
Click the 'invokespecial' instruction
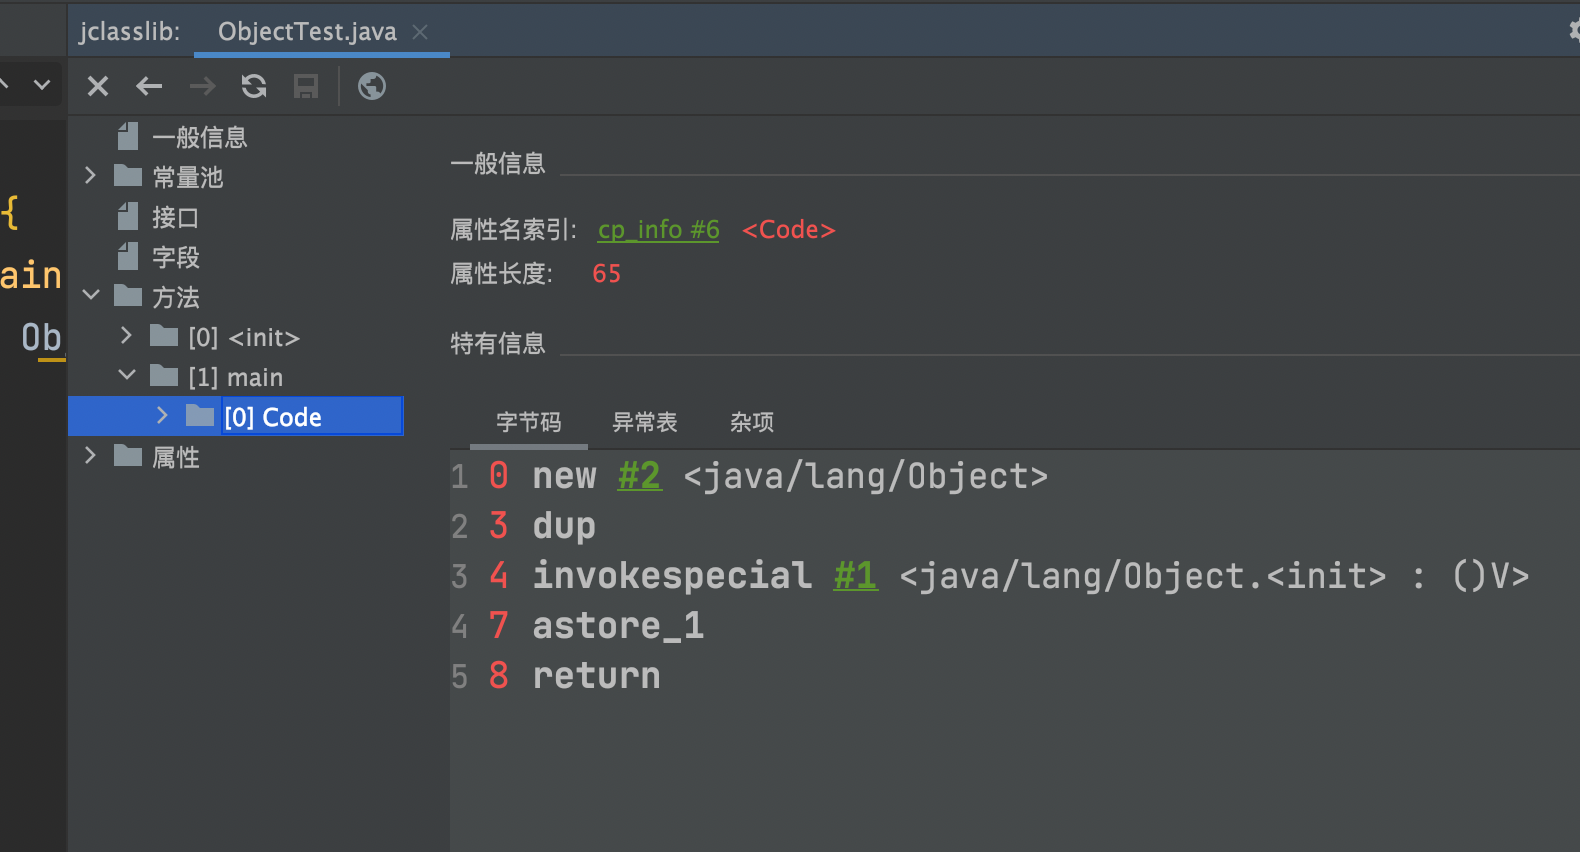[672, 576]
